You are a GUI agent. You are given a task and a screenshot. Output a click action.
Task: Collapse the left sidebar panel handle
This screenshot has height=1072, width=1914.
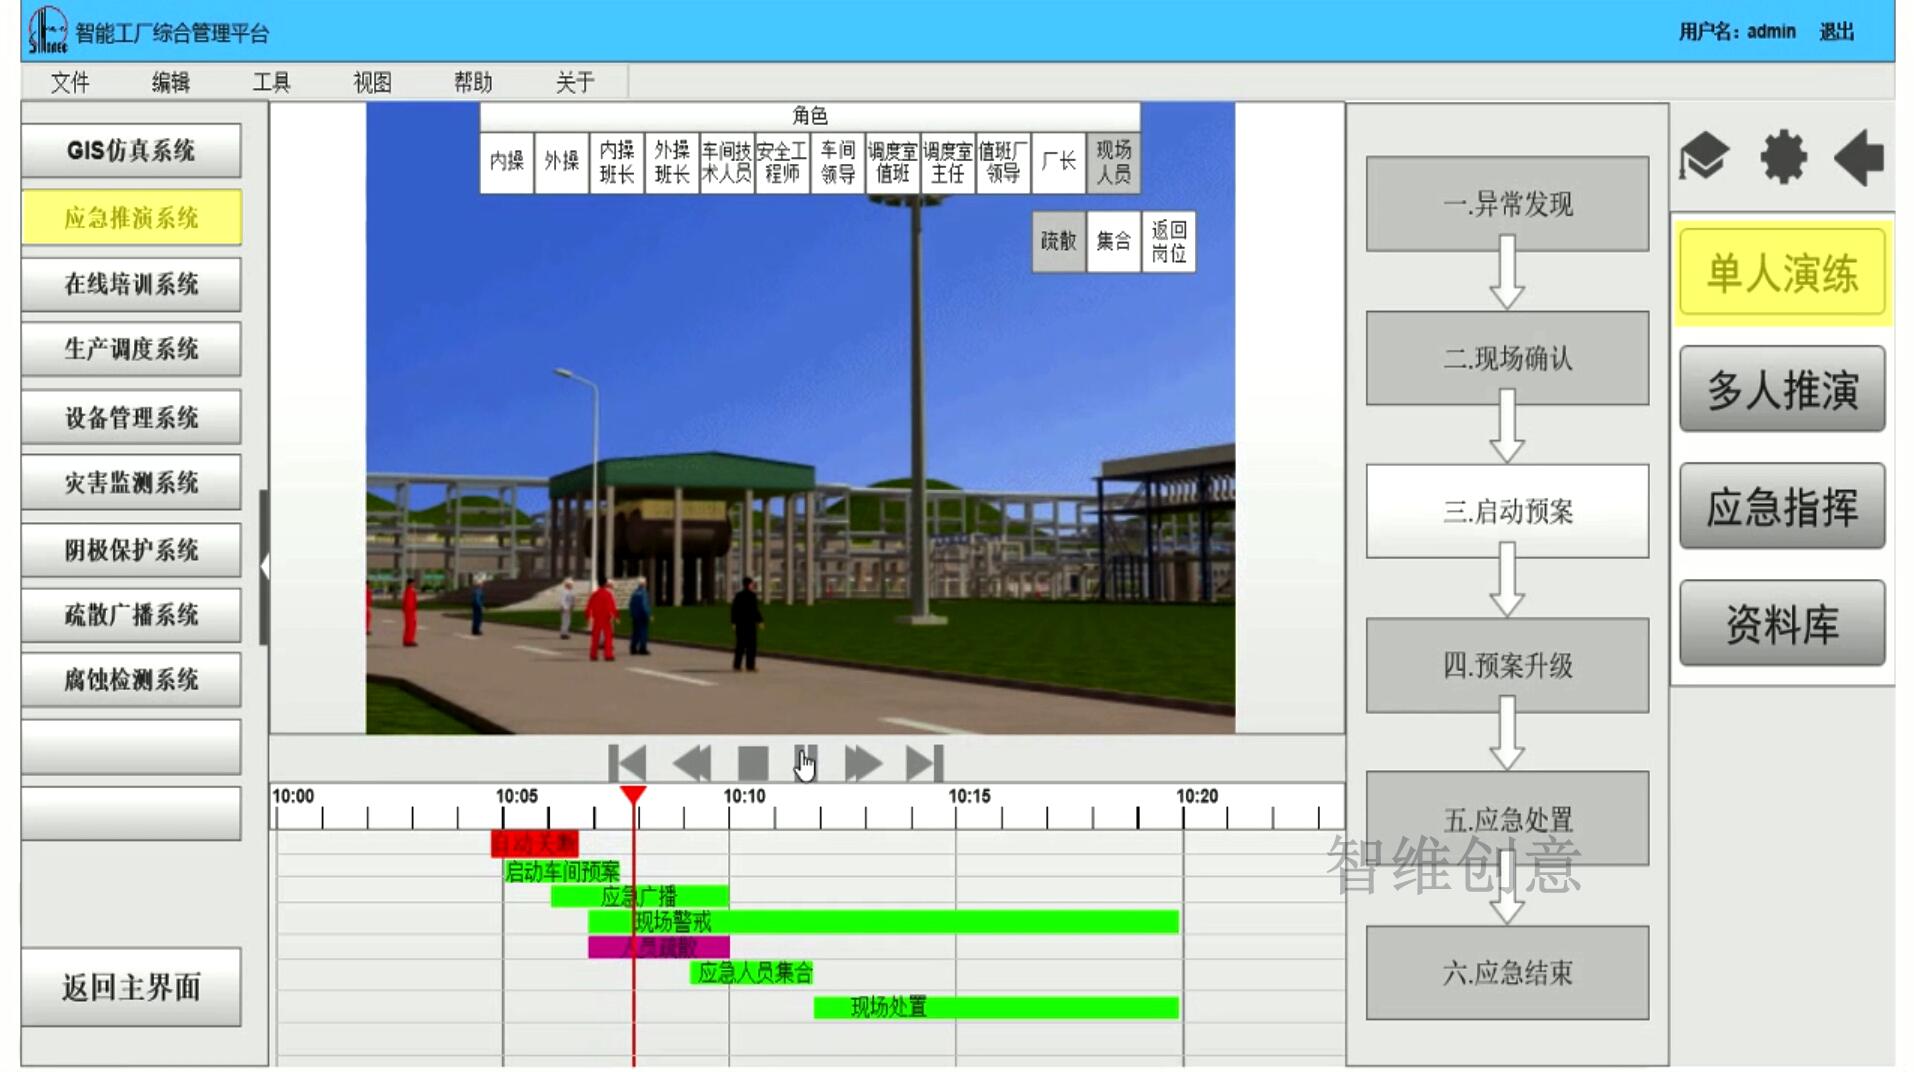click(264, 566)
